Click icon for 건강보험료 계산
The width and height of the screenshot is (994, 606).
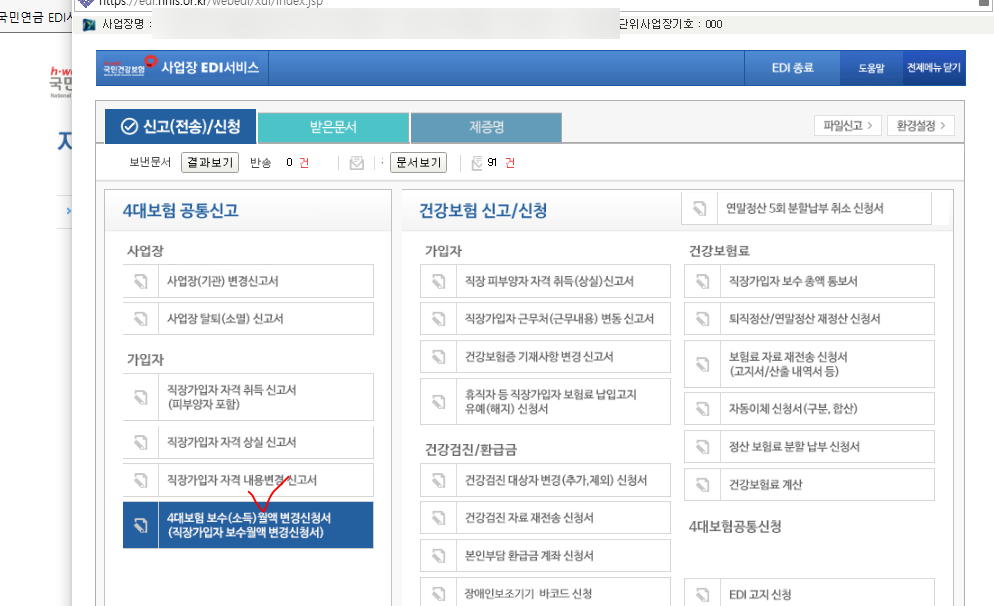coord(702,485)
